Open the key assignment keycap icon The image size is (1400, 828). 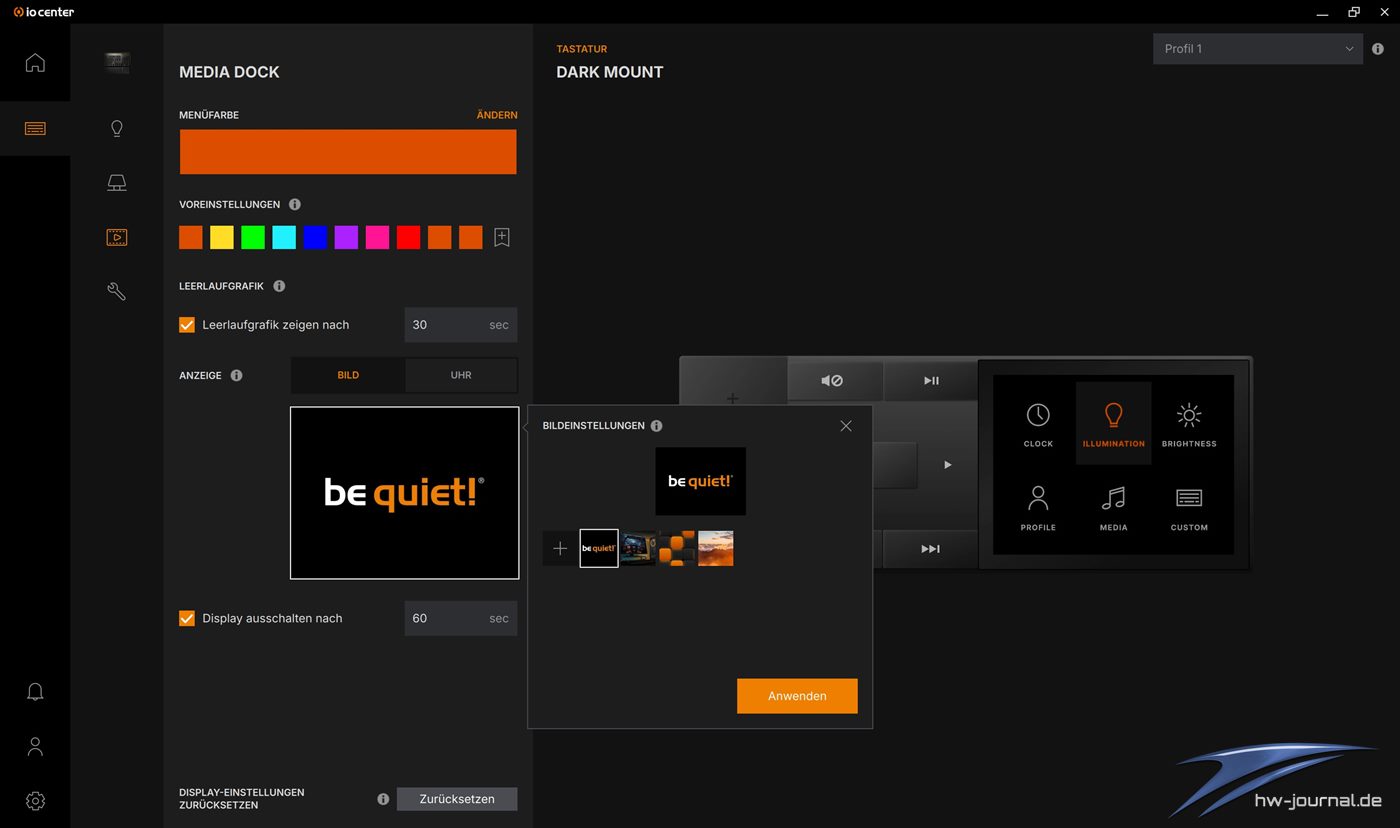pyautogui.click(x=117, y=183)
